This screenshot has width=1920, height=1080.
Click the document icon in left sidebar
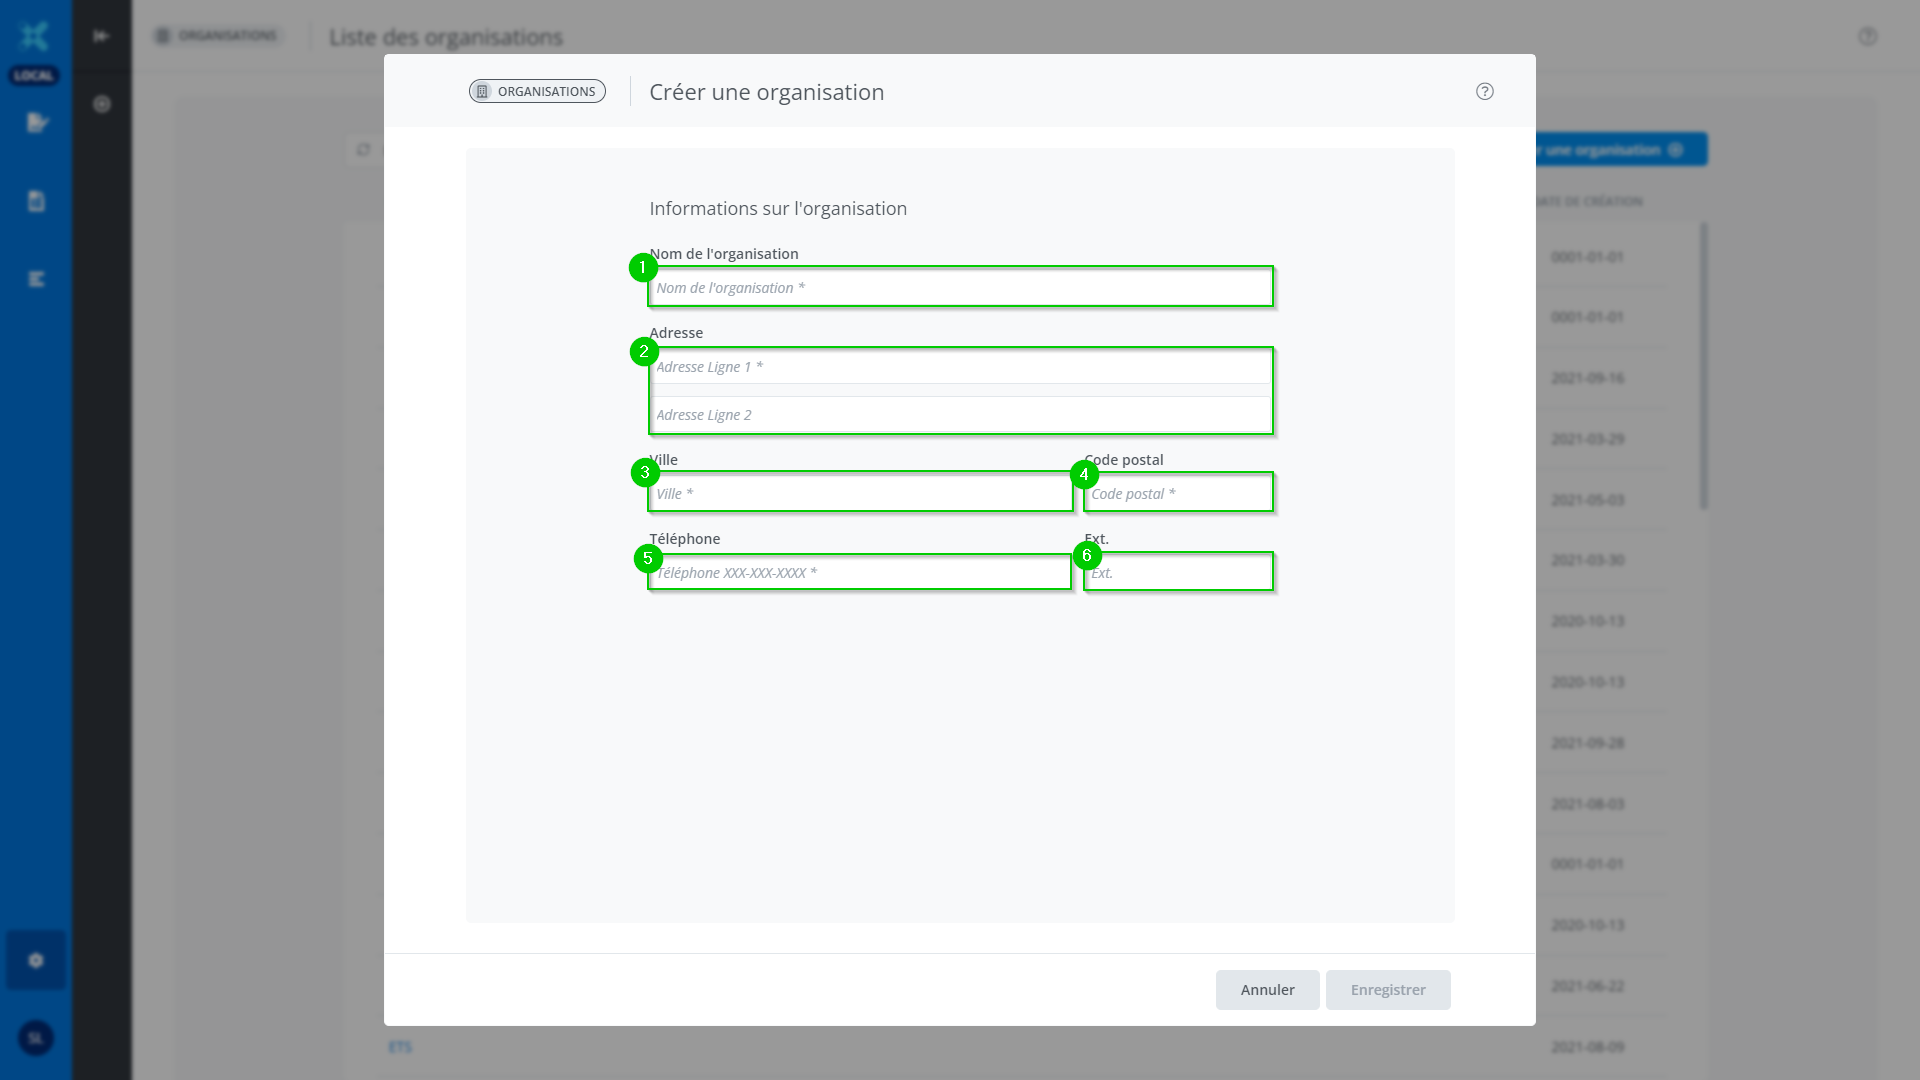(36, 201)
